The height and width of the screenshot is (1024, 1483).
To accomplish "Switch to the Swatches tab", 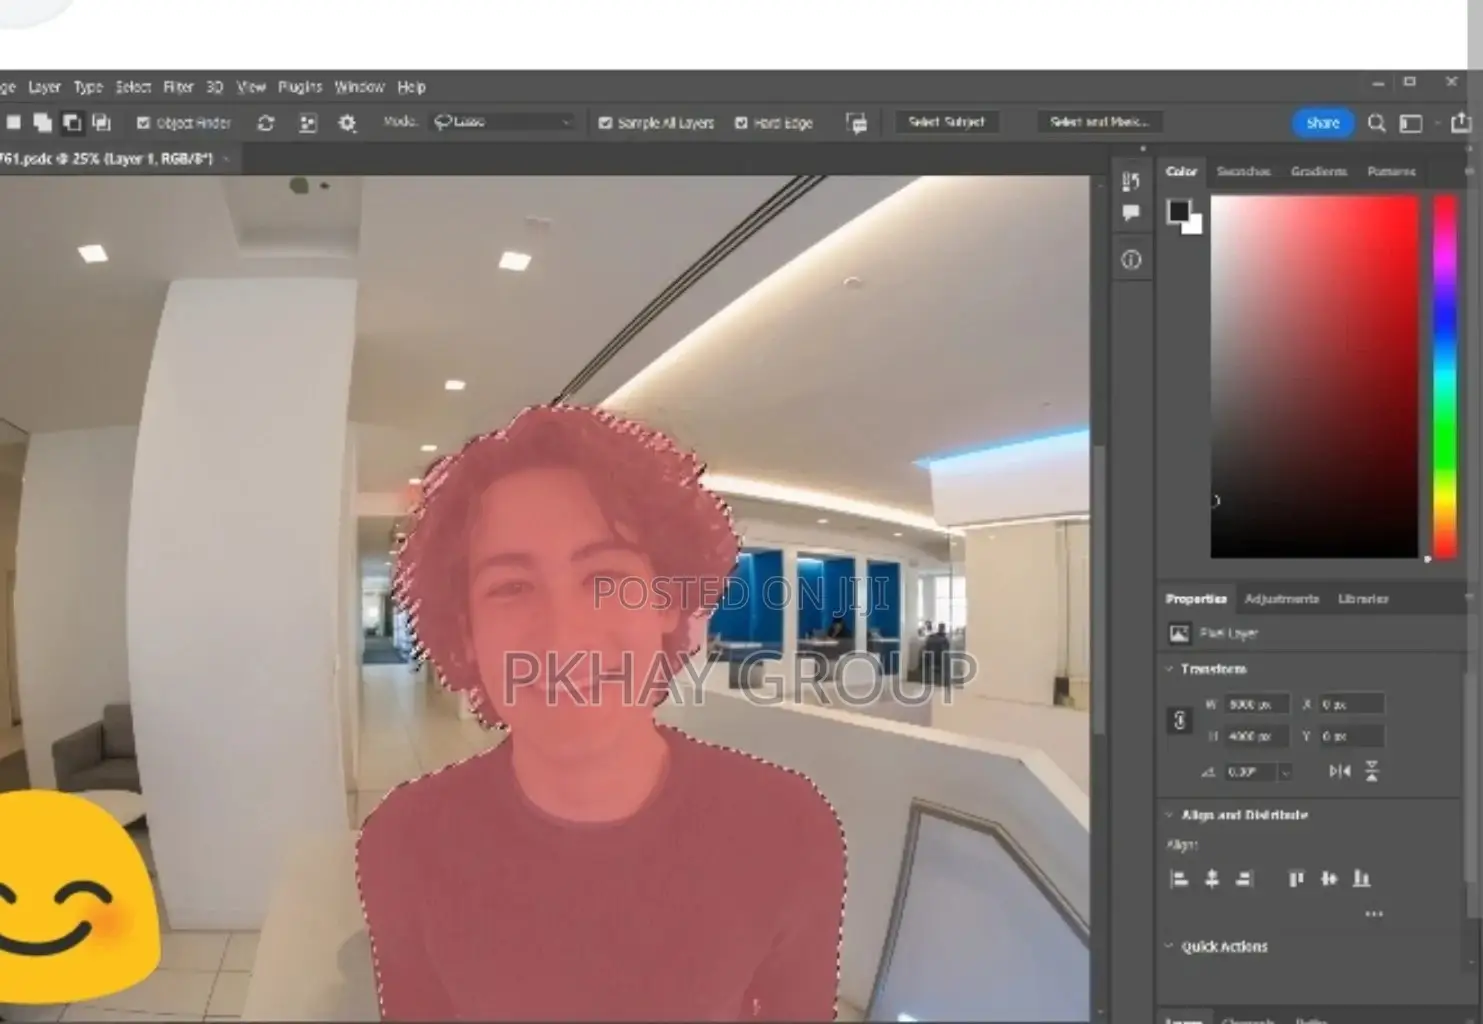I will (x=1243, y=171).
